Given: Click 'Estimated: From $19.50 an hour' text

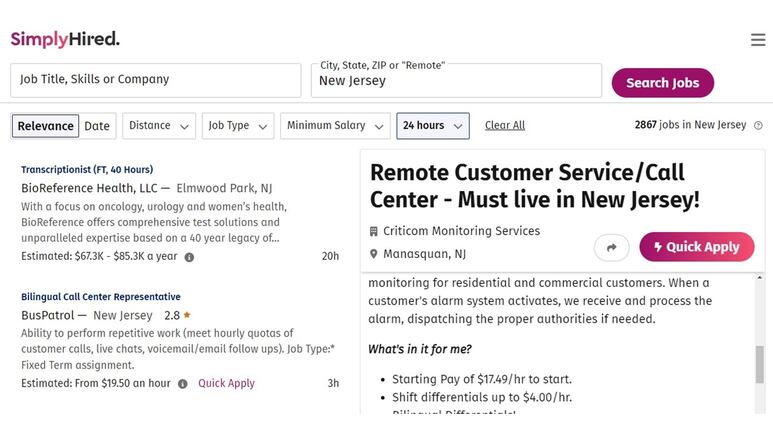Looking at the screenshot, I should coord(96,383).
